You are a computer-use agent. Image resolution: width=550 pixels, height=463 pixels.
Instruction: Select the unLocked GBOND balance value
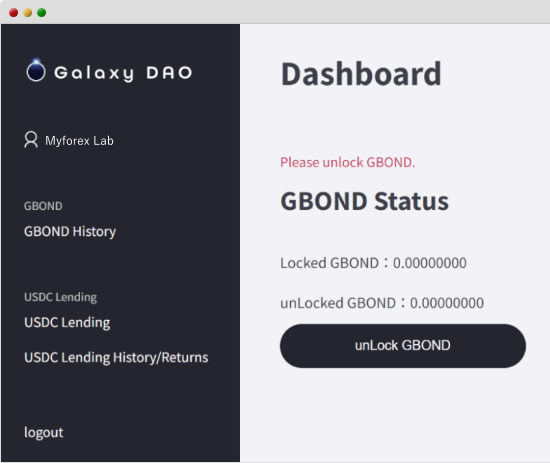pos(447,303)
